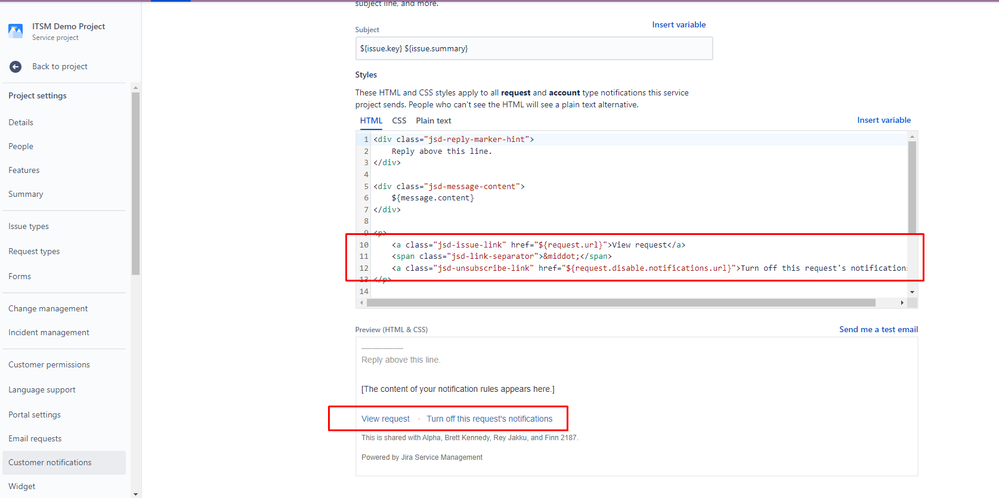Open Incident management settings
This screenshot has height=498, width=999.
49,332
